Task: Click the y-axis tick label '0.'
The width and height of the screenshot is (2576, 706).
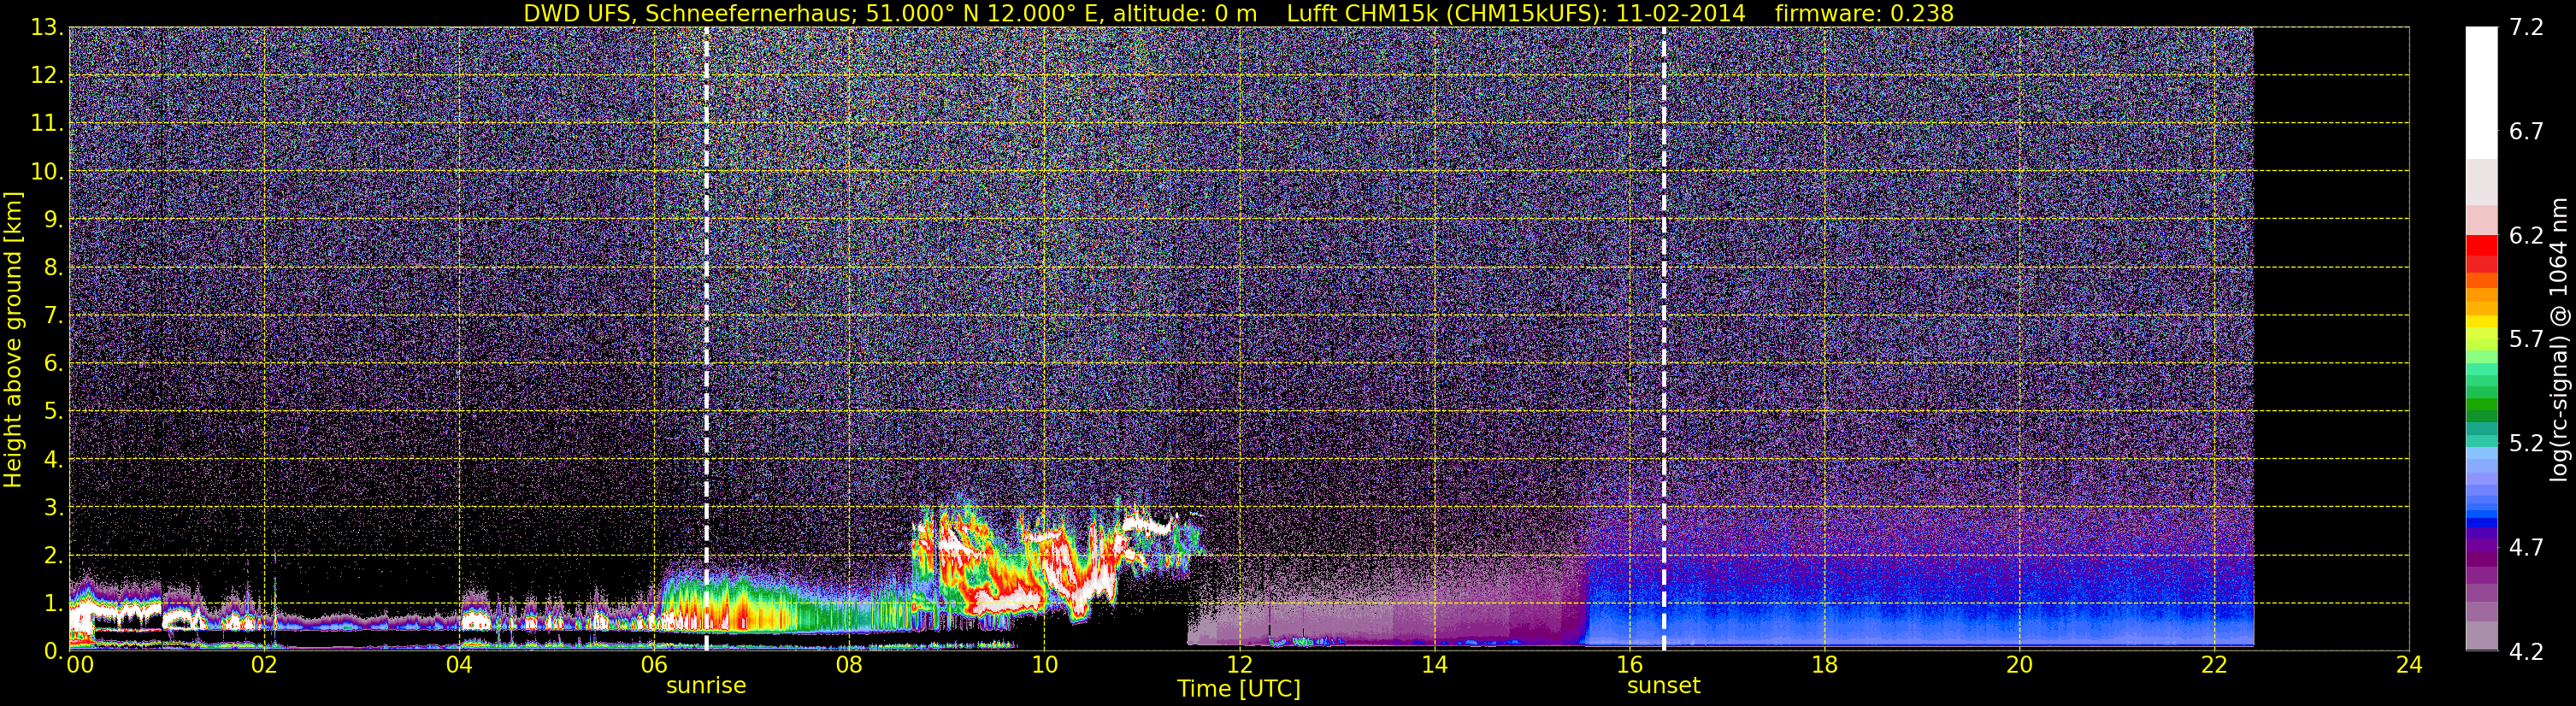Action: 53,650
